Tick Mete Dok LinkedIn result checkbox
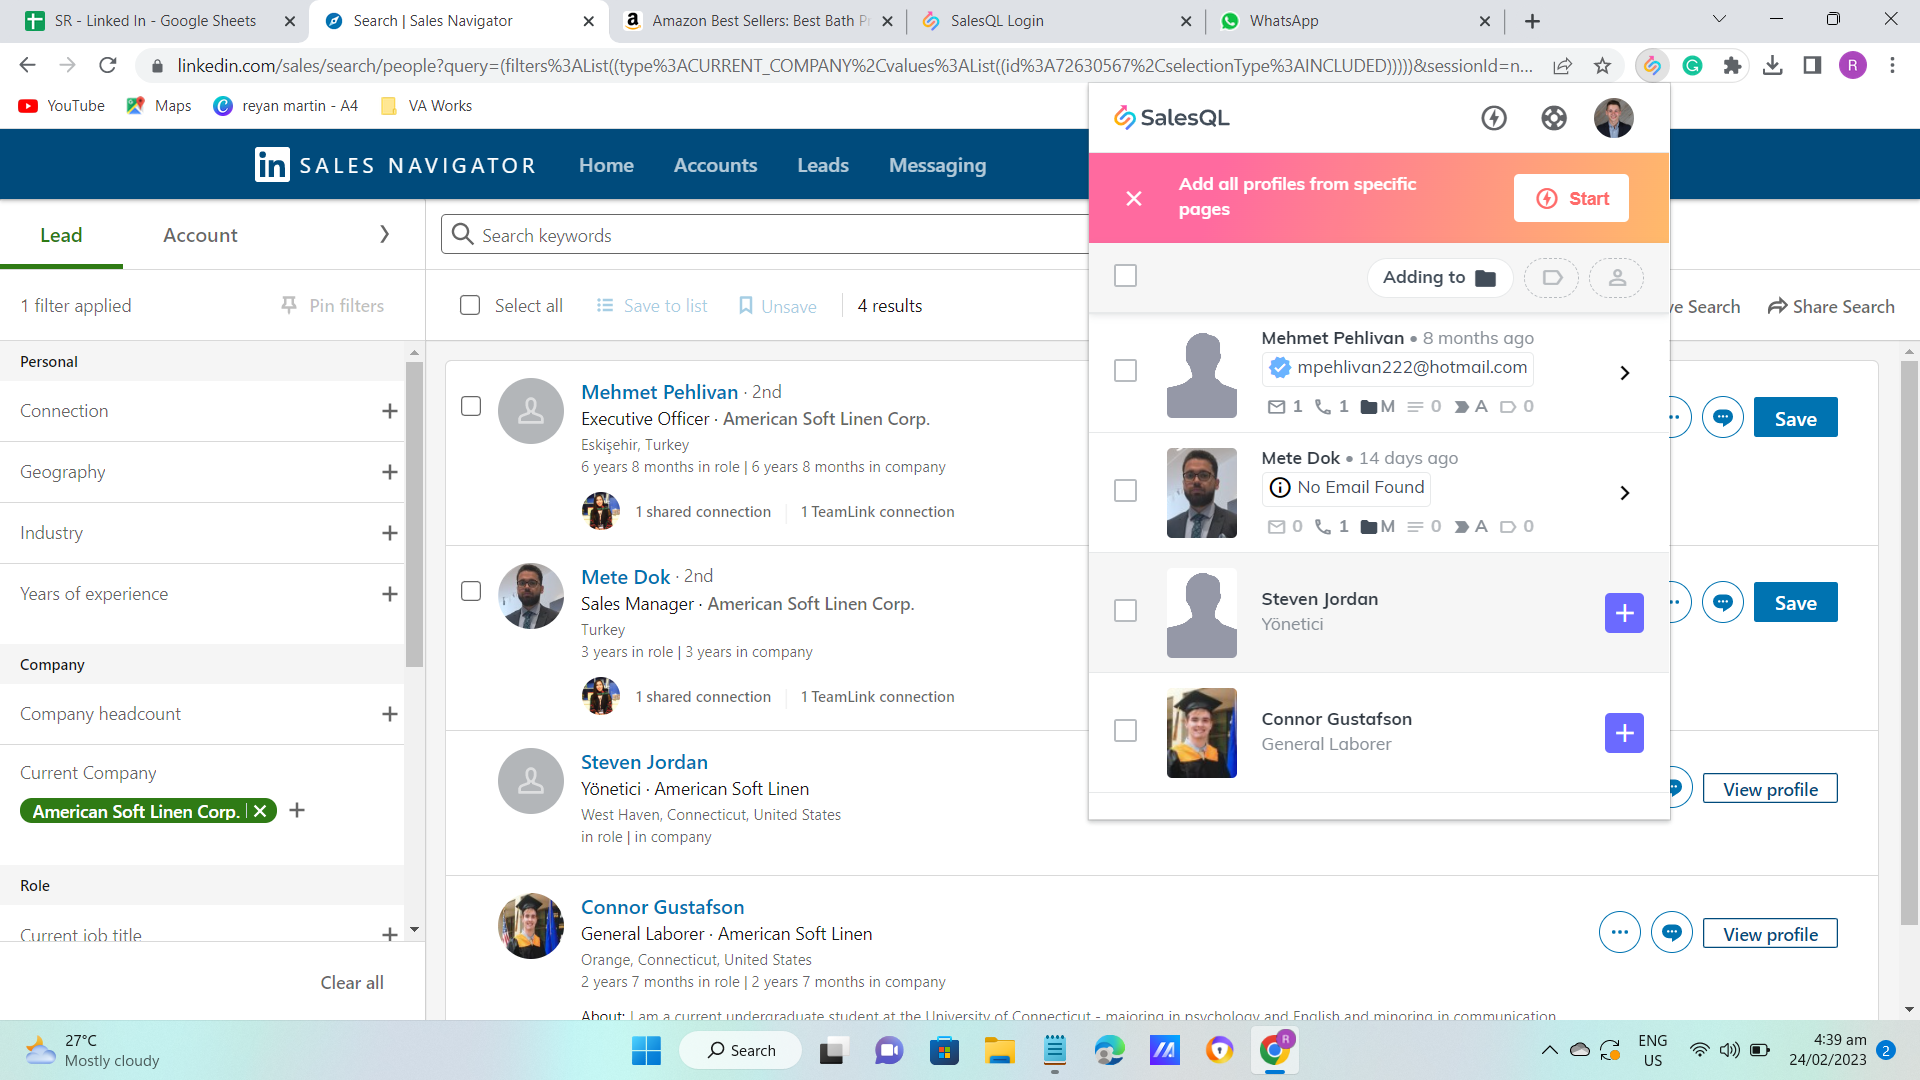 coord(471,591)
